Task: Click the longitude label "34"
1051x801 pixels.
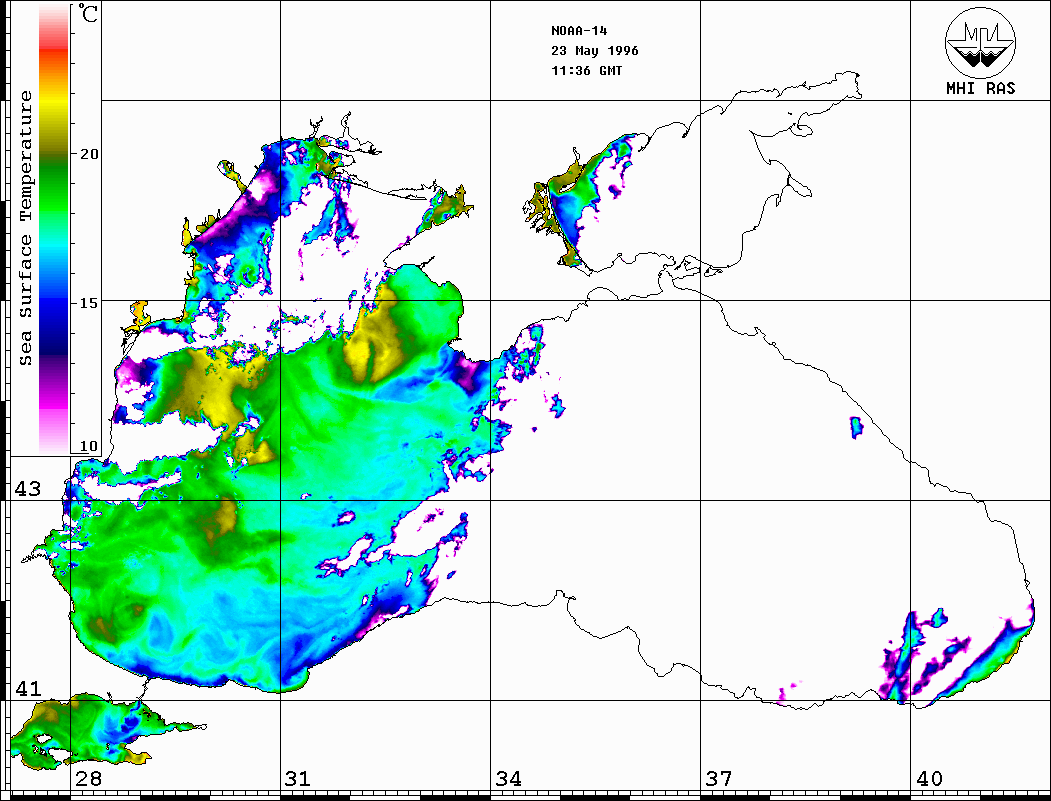Action: pos(508,779)
